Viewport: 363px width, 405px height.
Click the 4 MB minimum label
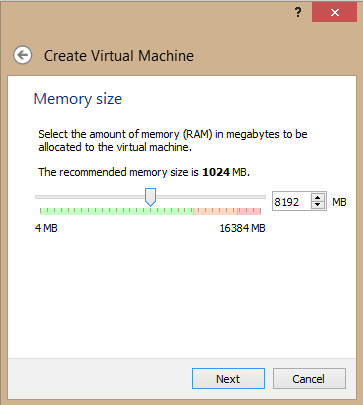46,228
